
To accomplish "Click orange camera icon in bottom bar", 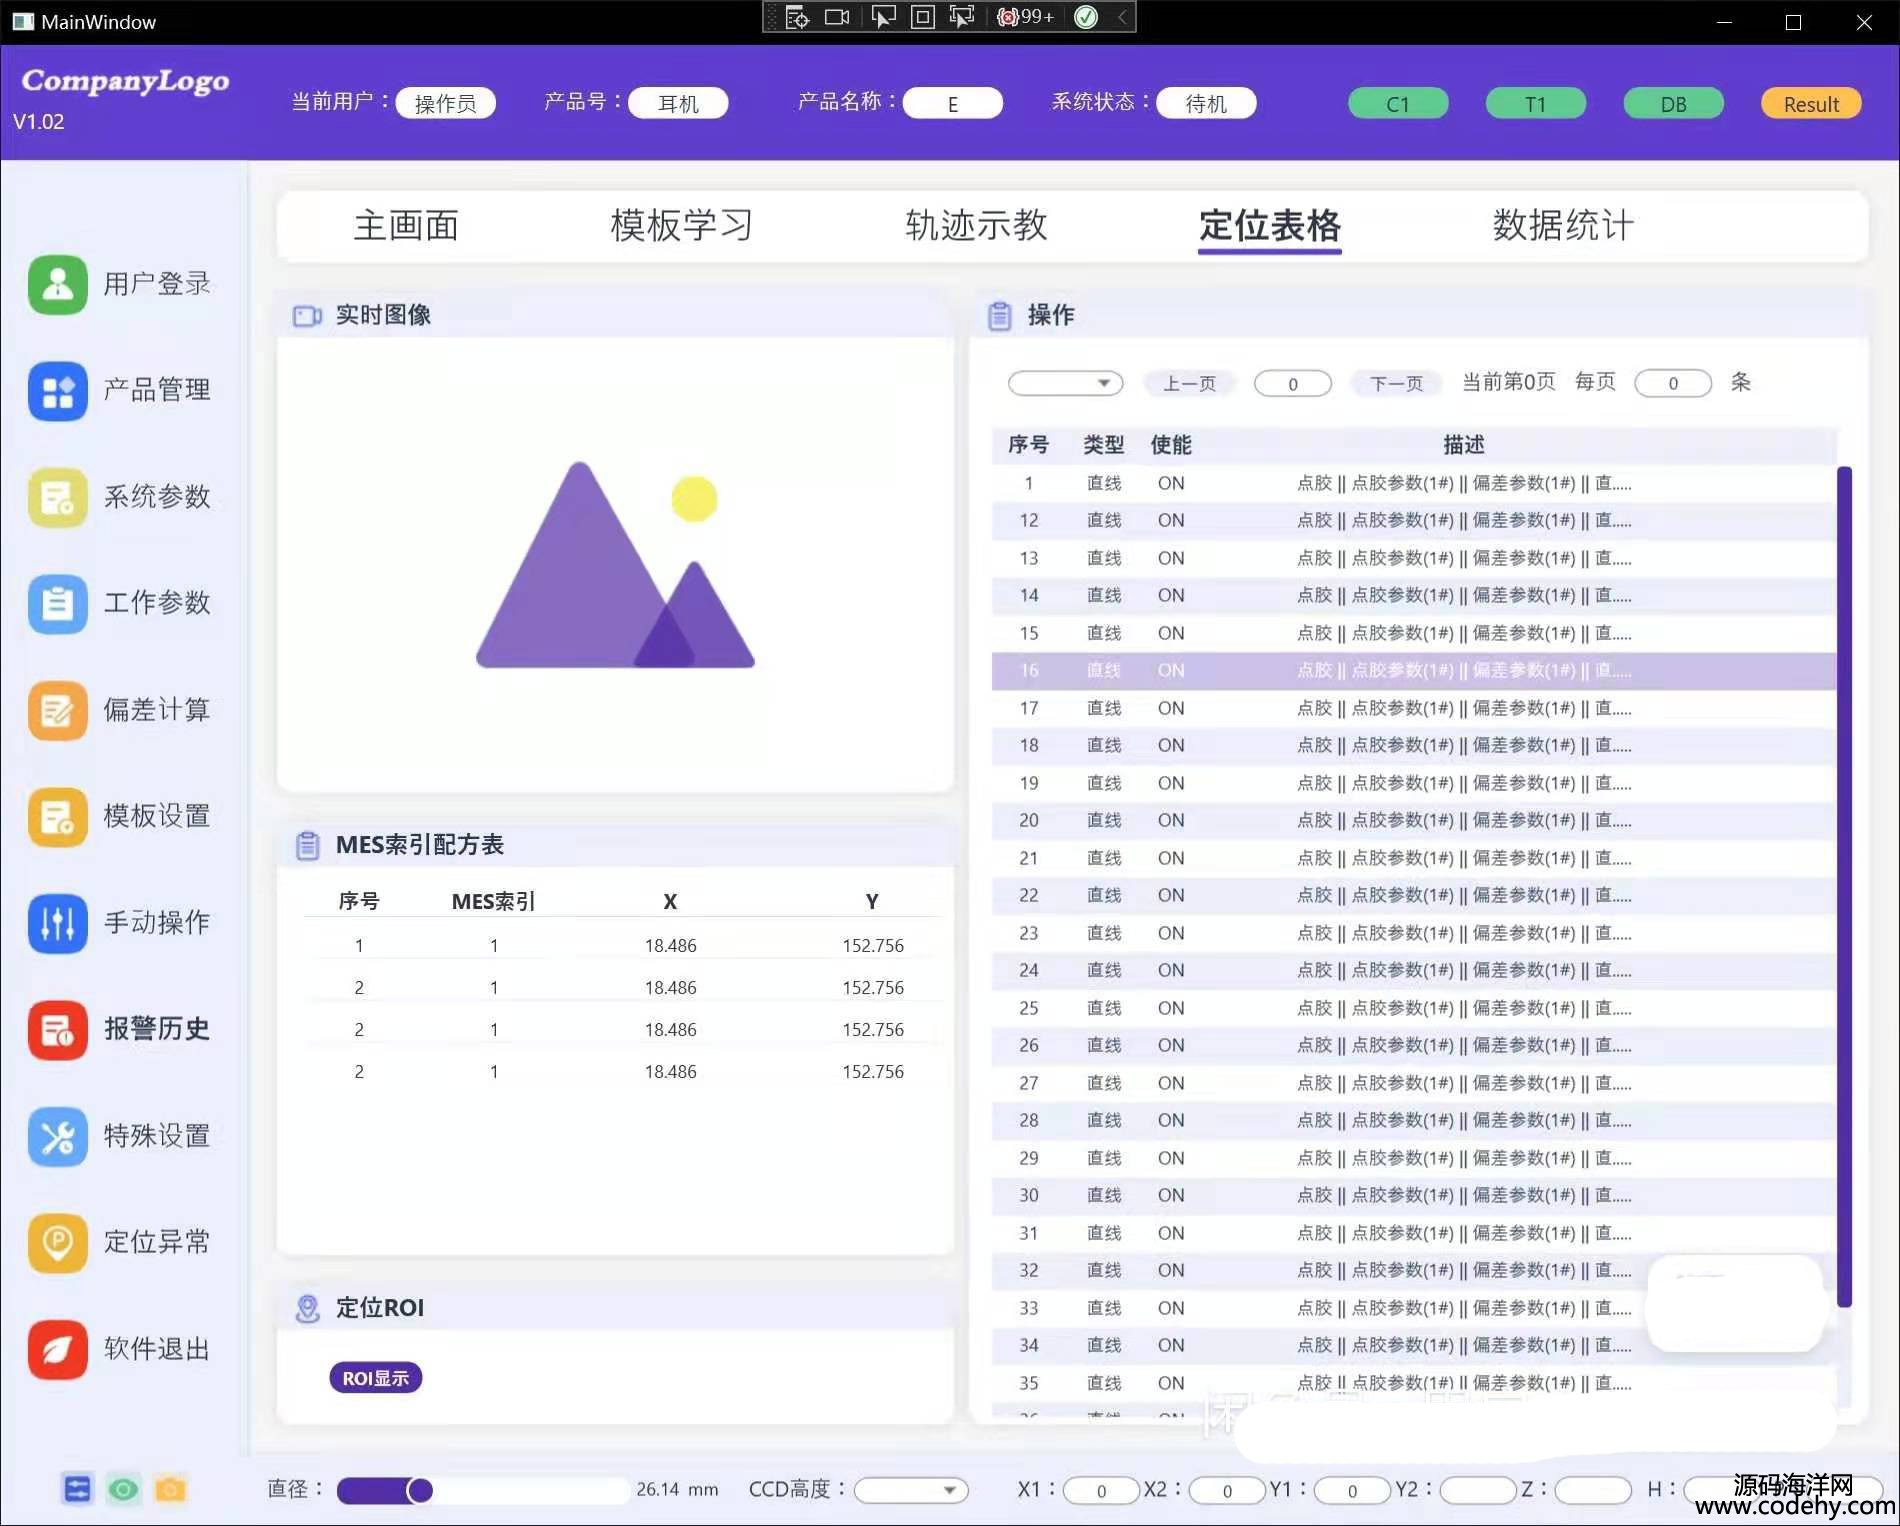I will [x=171, y=1489].
